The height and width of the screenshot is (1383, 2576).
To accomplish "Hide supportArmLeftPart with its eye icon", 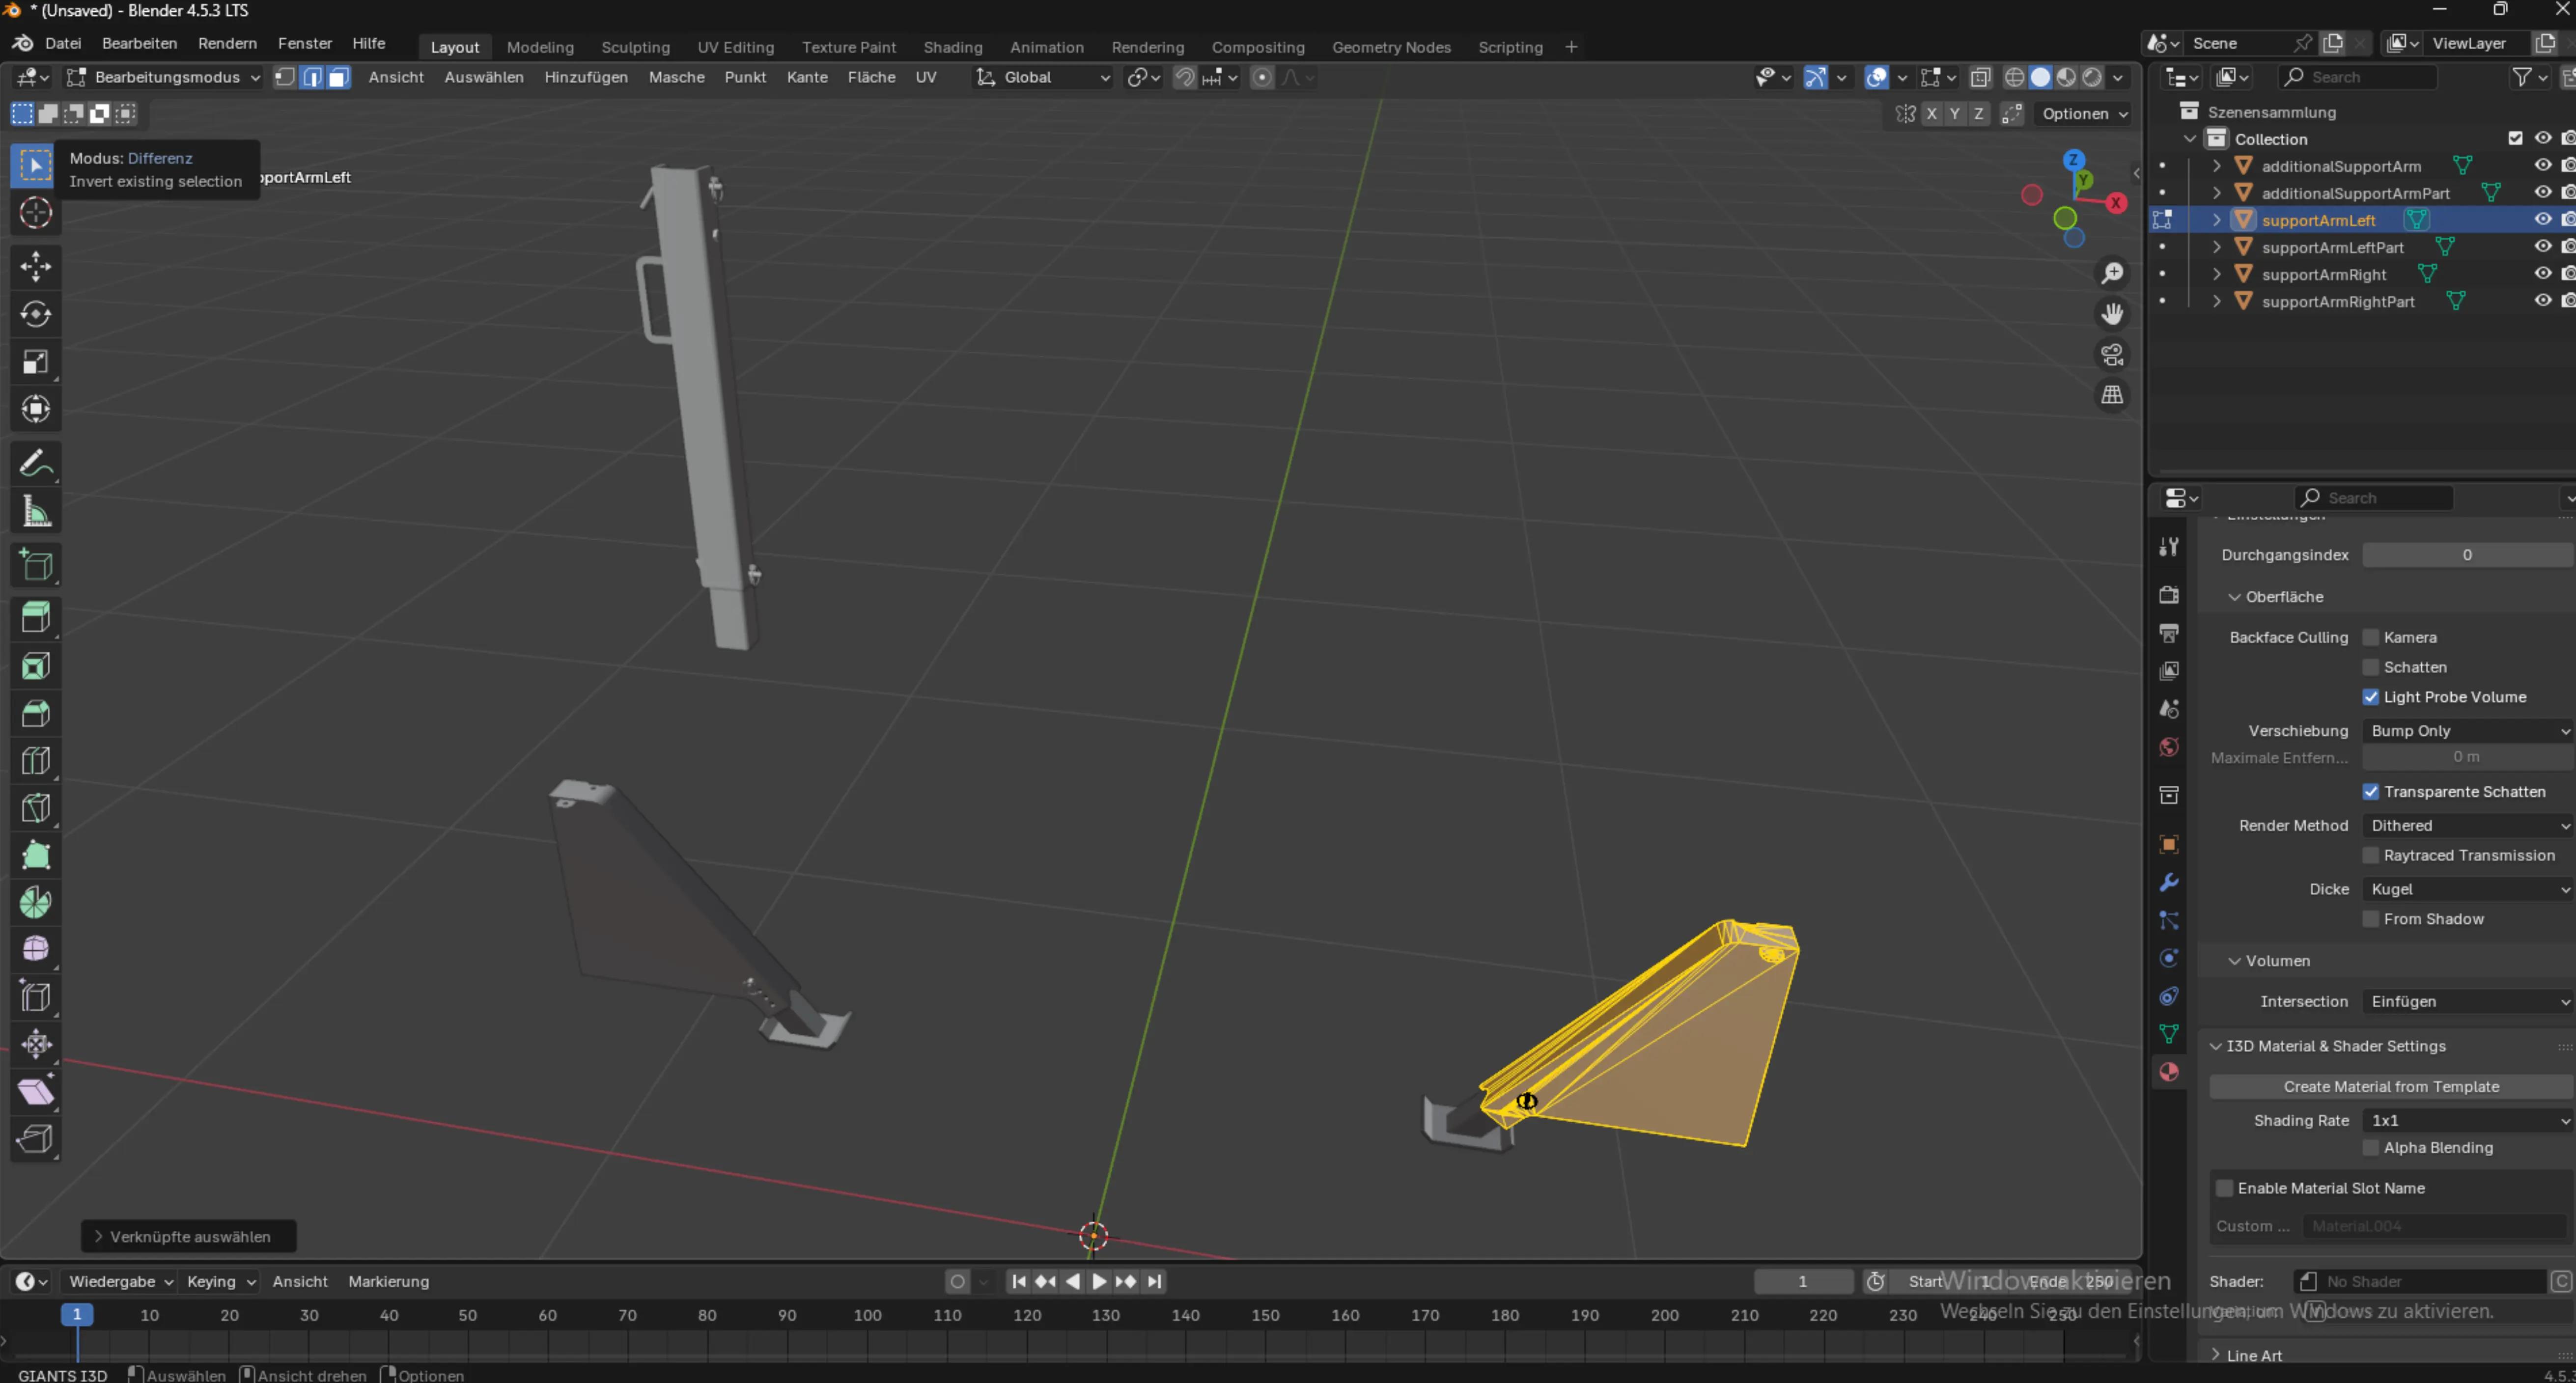I will click(2542, 247).
